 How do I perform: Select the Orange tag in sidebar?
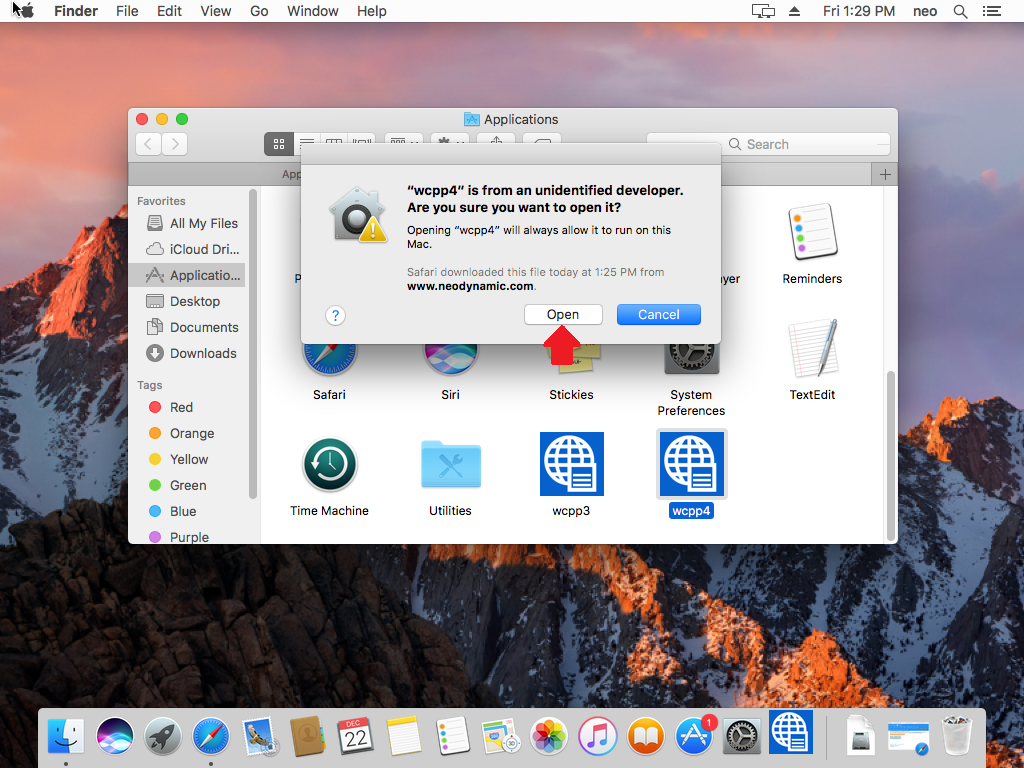188,434
